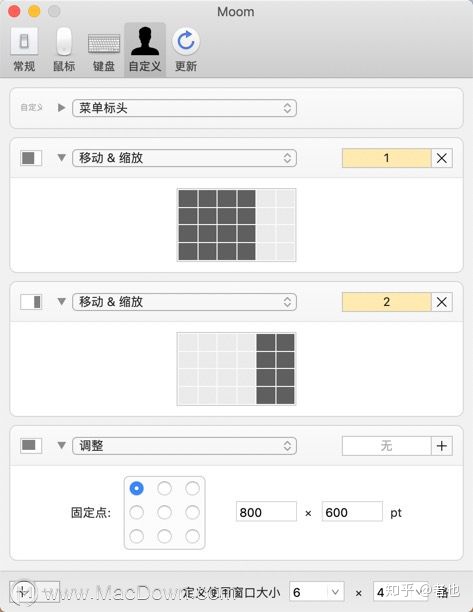The image size is (473, 612).
Task: Expand the 菜单标头 row disclosure triangle
Action: [61, 108]
